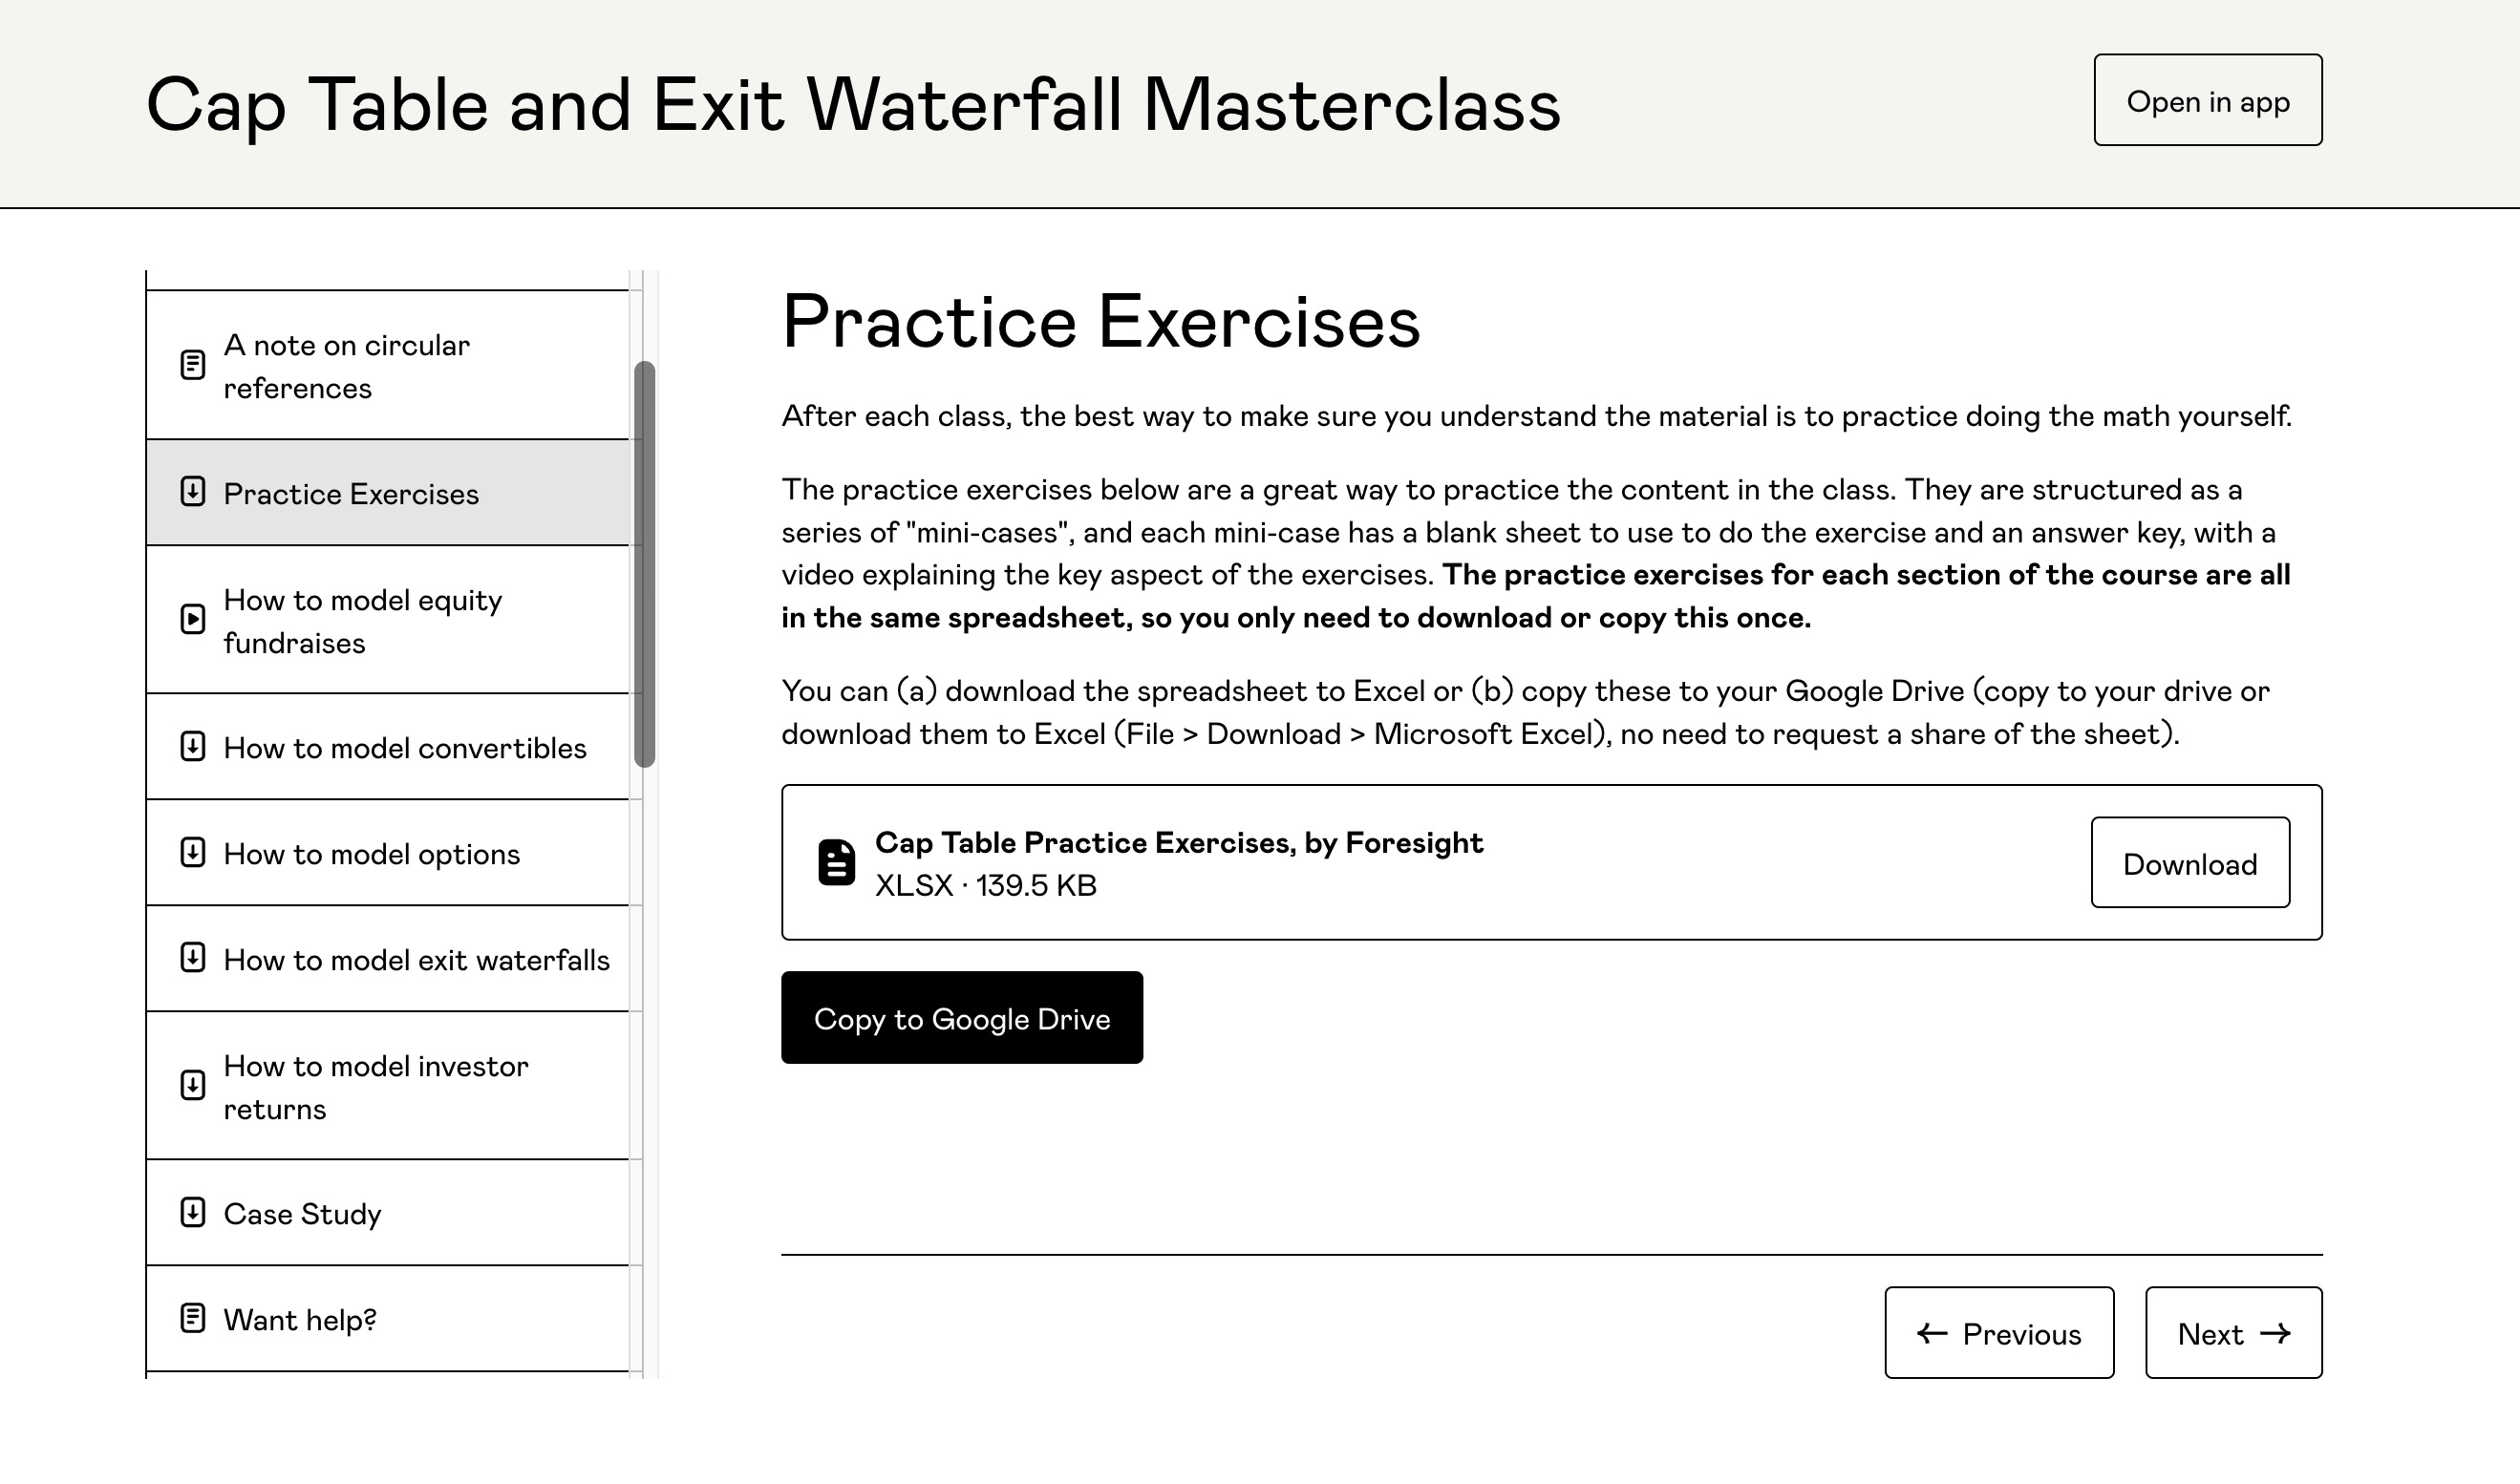
Task: Click the download icon beside Case Study
Action: (191, 1212)
